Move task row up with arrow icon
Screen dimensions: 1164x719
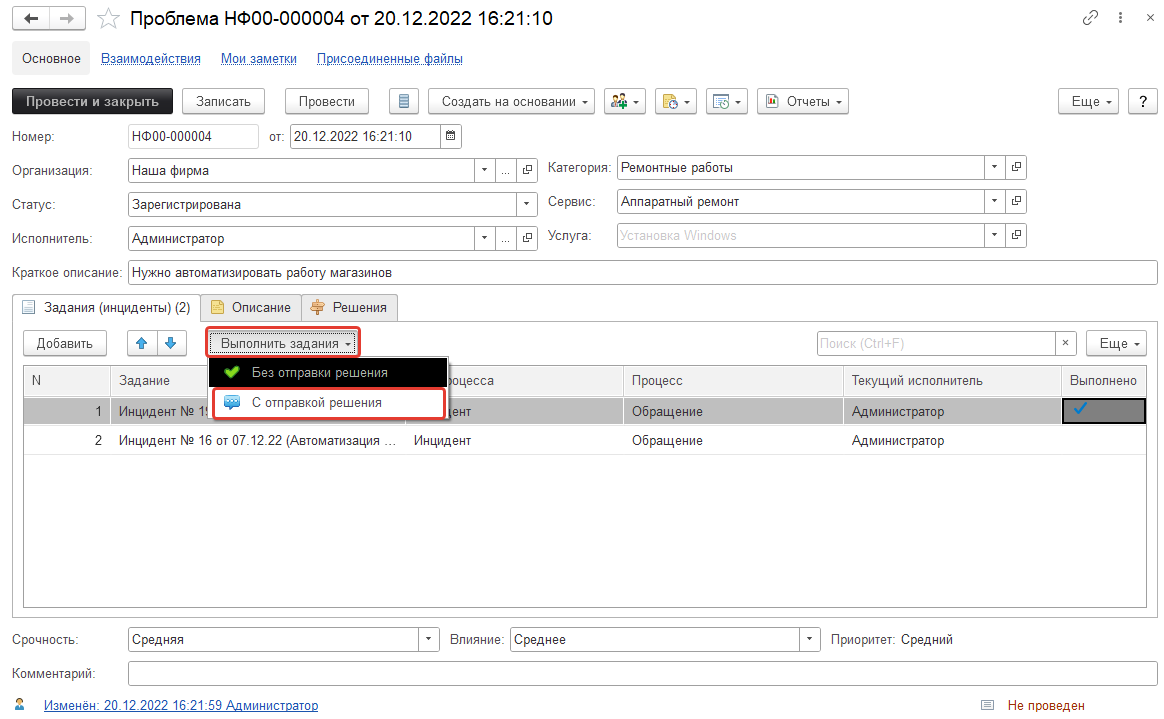coord(142,343)
